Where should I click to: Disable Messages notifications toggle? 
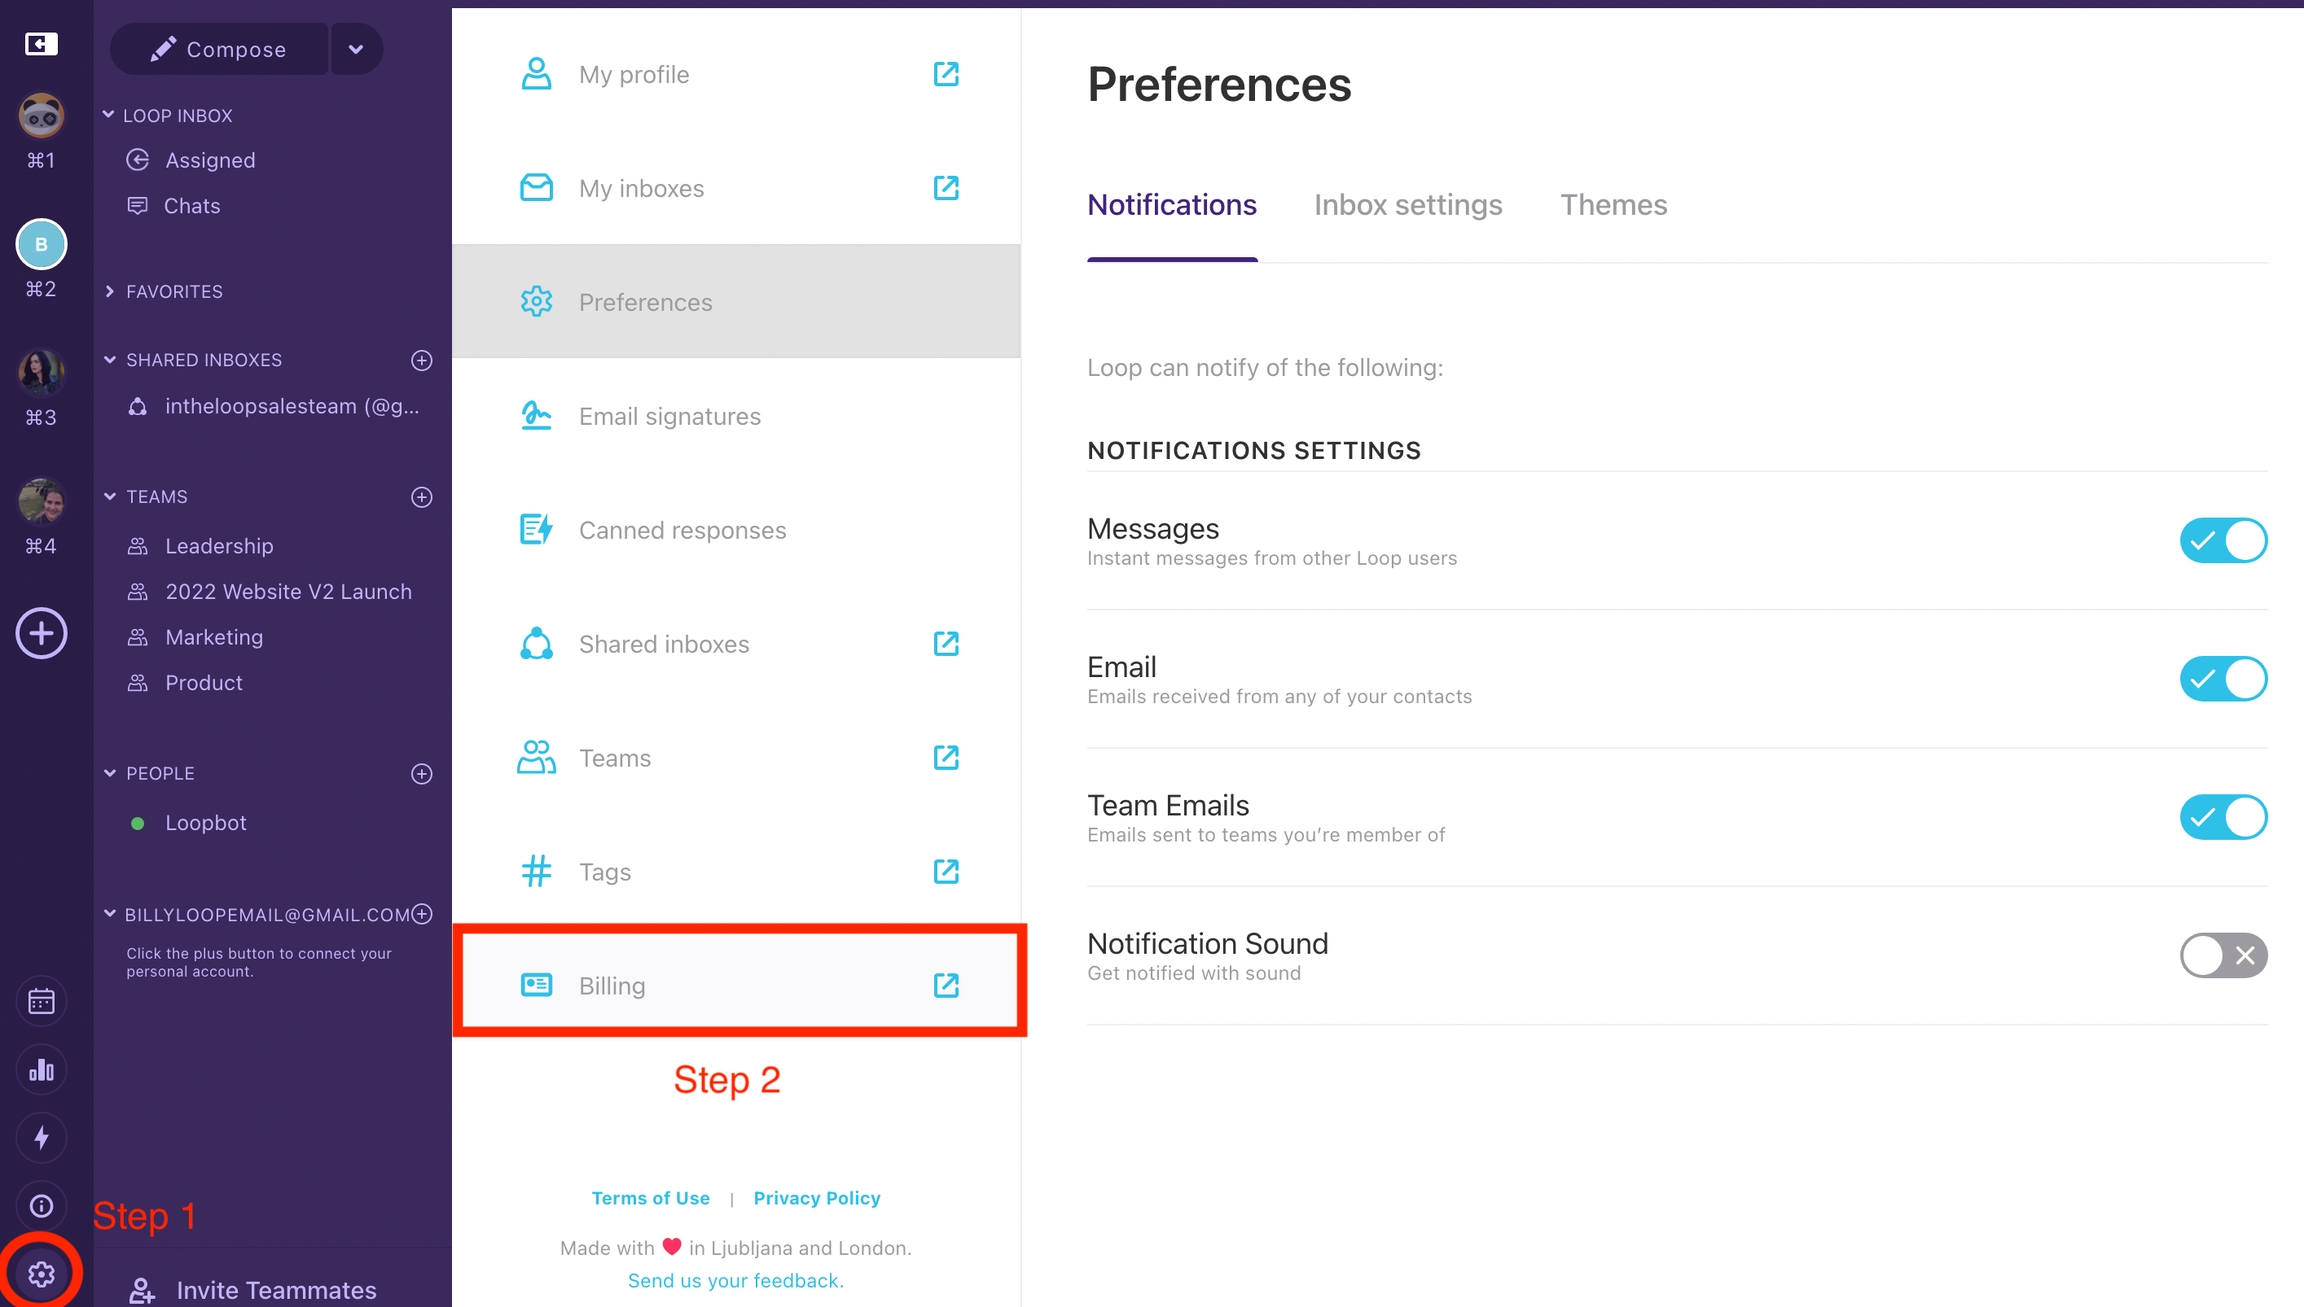[2223, 541]
